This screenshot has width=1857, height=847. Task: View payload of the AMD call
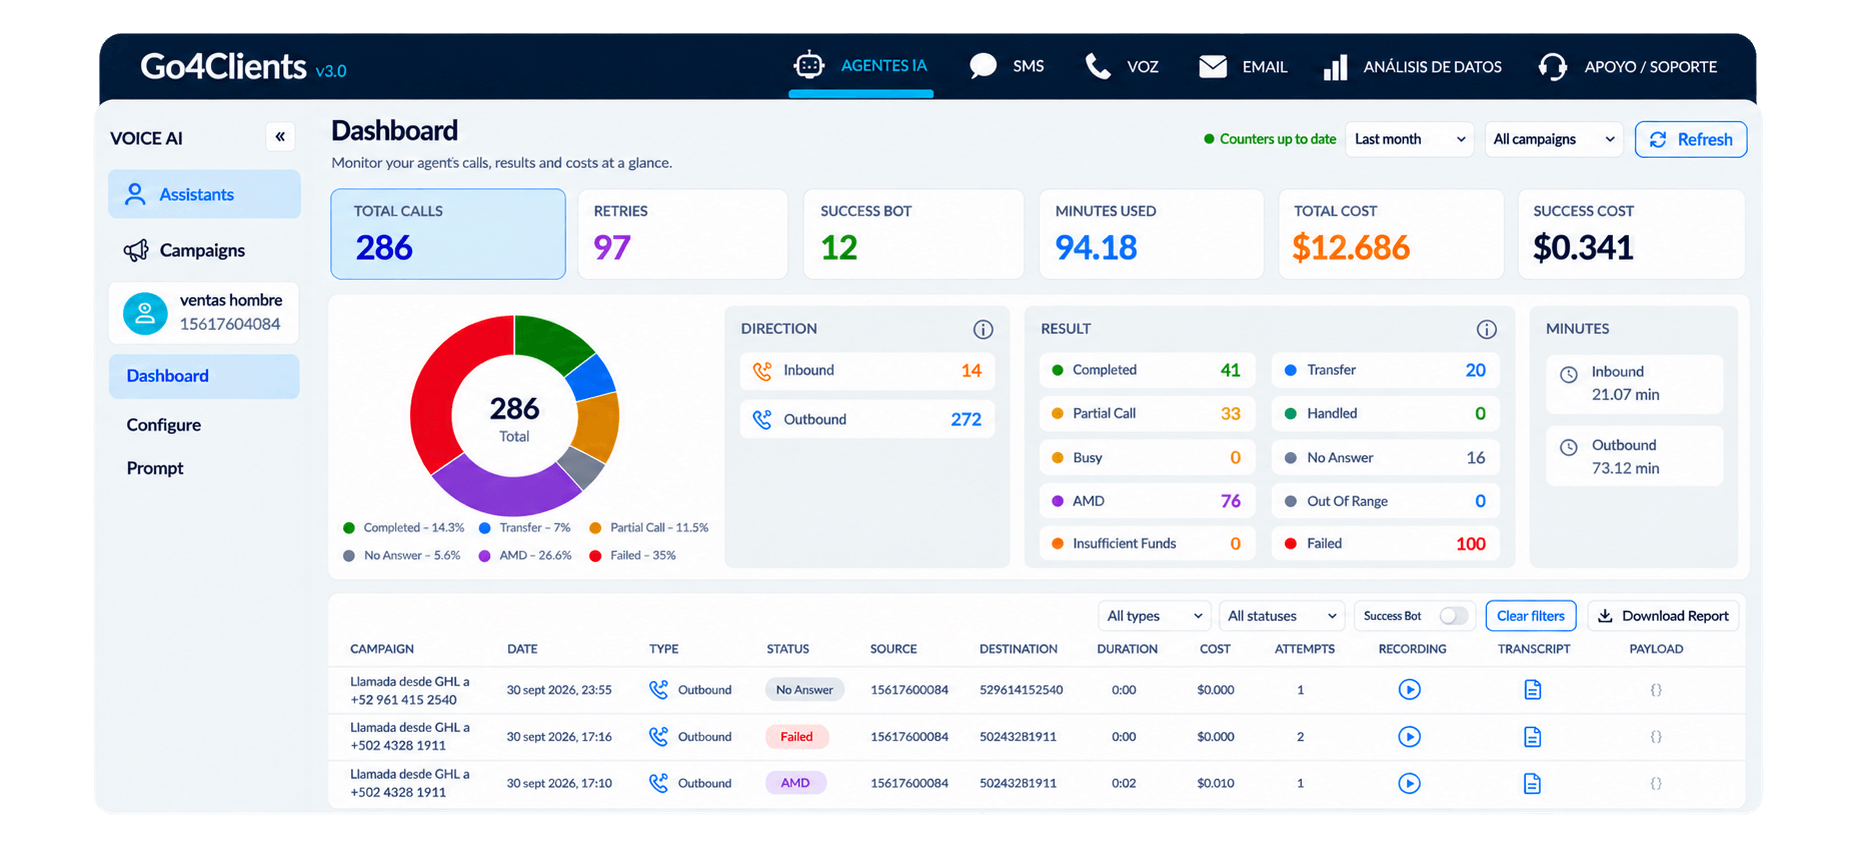tap(1656, 783)
